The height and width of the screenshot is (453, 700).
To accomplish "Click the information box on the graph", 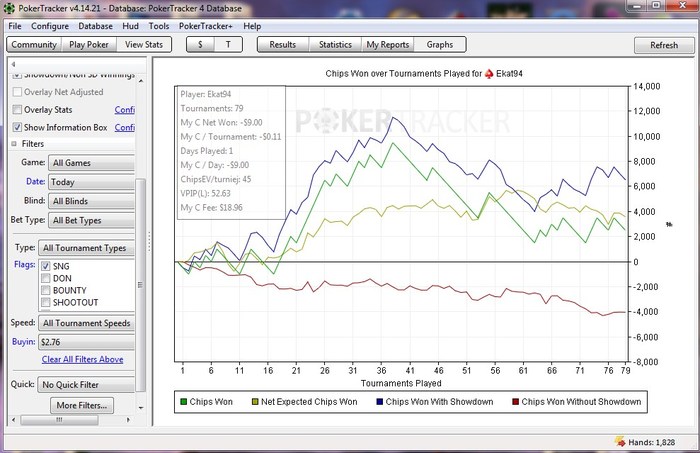I will coord(231,152).
